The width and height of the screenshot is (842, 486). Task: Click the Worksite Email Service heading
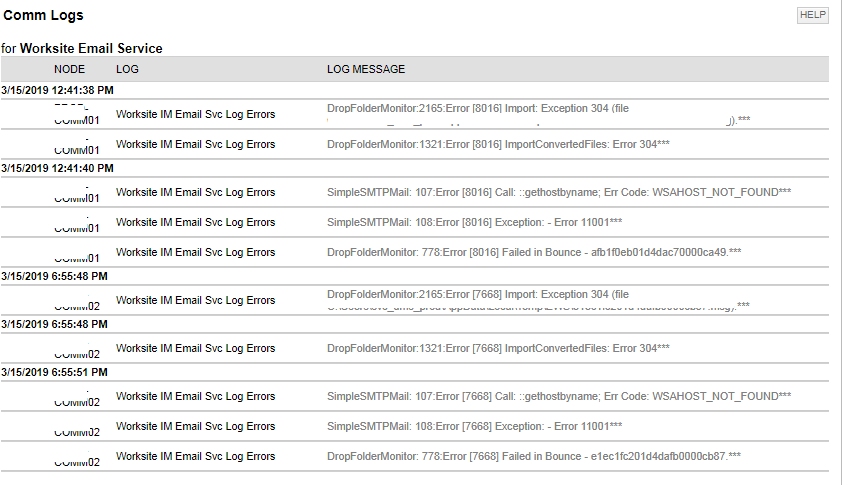coord(91,48)
